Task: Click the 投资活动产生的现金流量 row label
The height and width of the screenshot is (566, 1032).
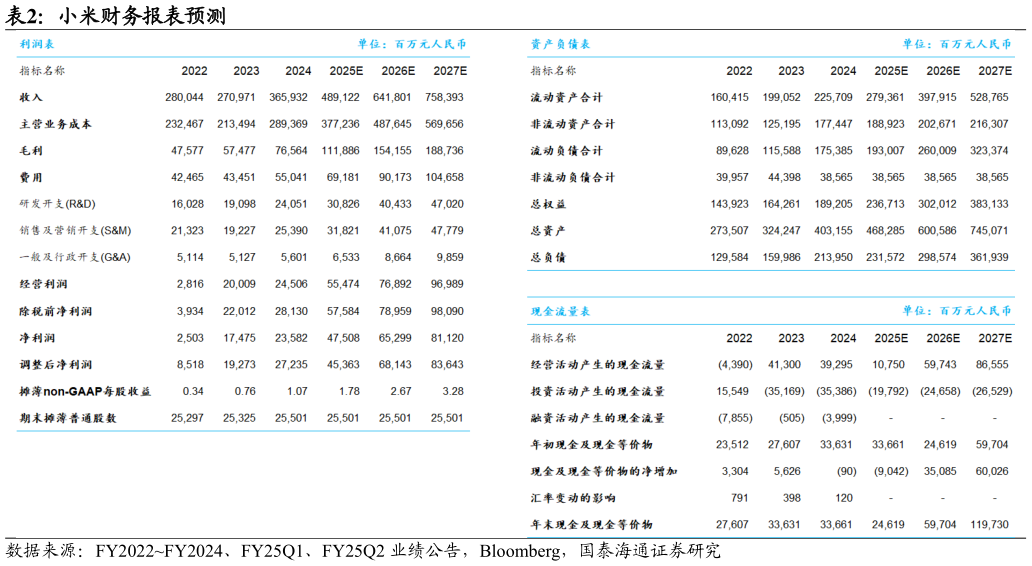Action: 598,392
